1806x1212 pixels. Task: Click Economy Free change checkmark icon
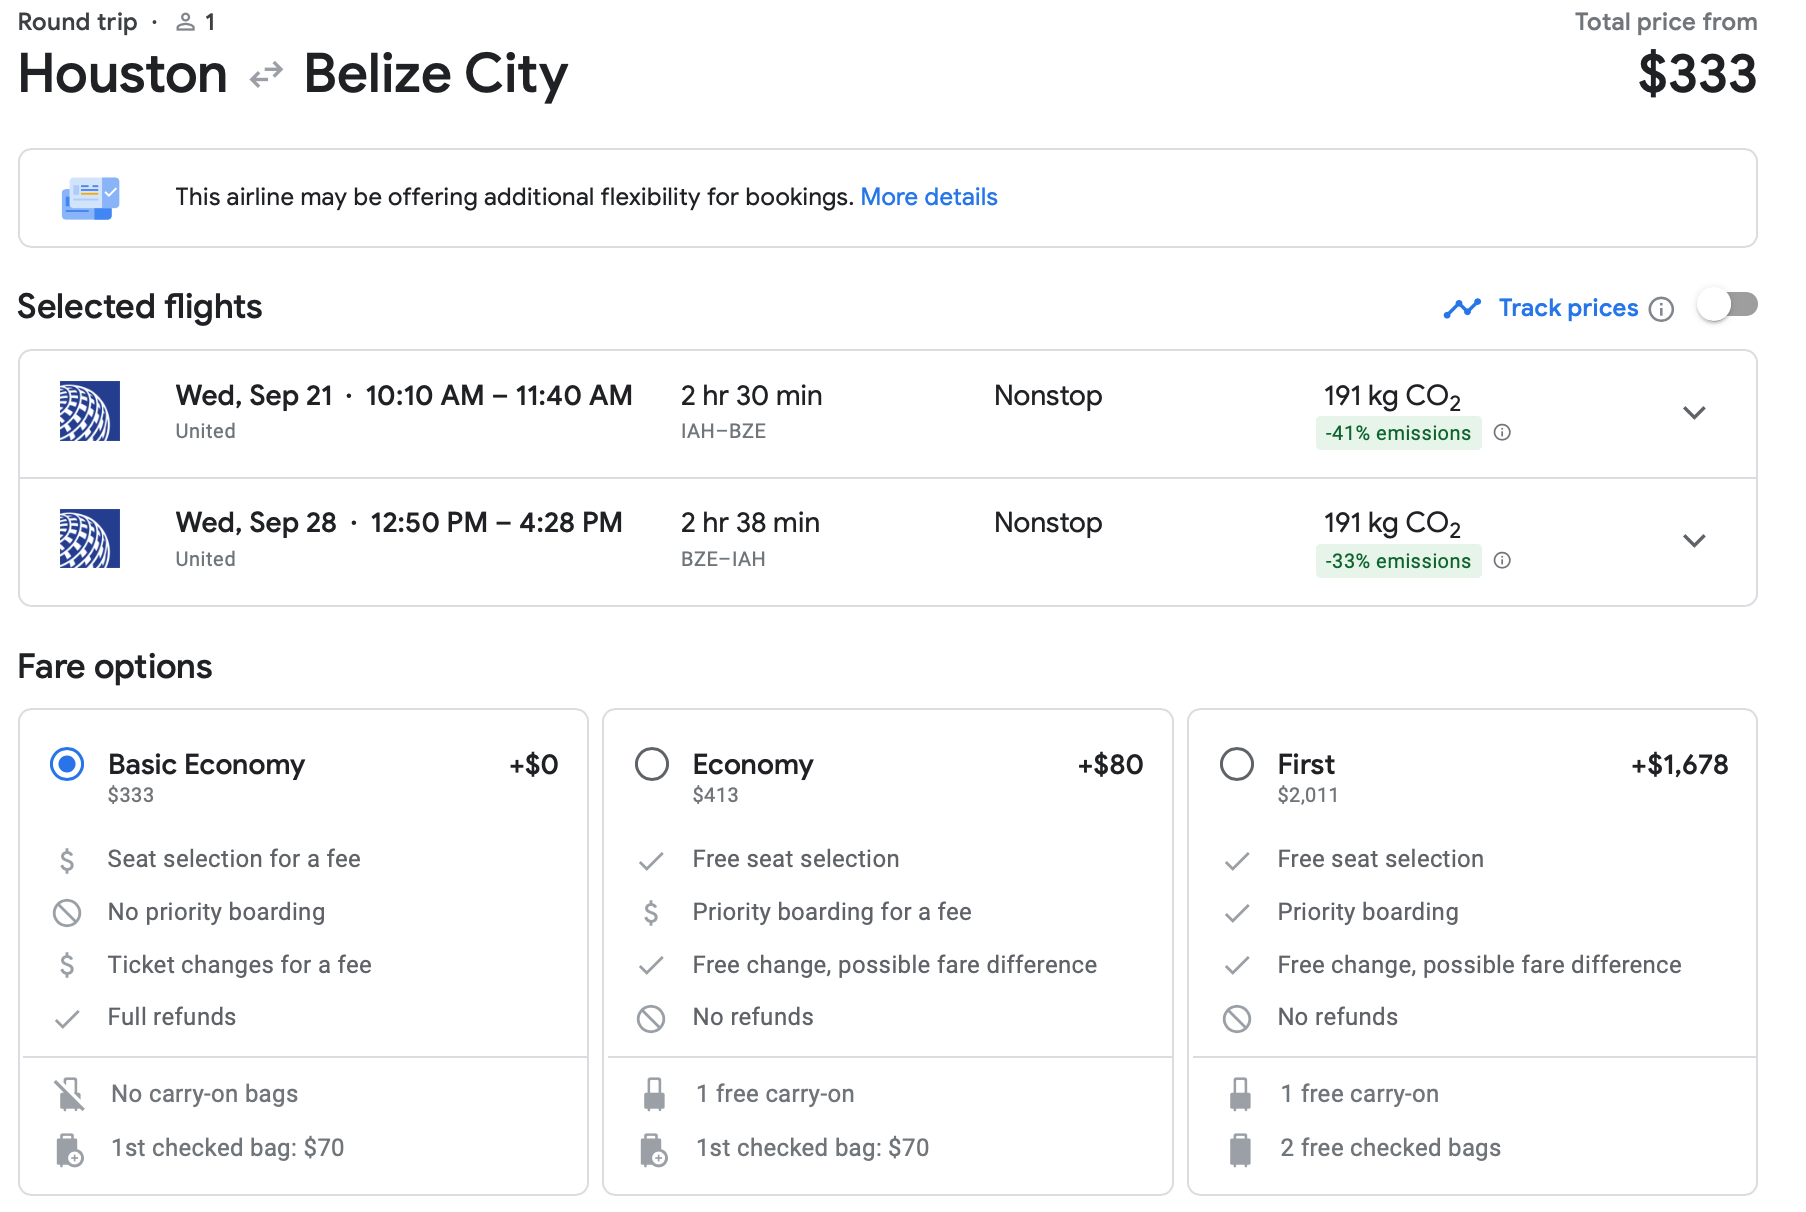click(651, 966)
